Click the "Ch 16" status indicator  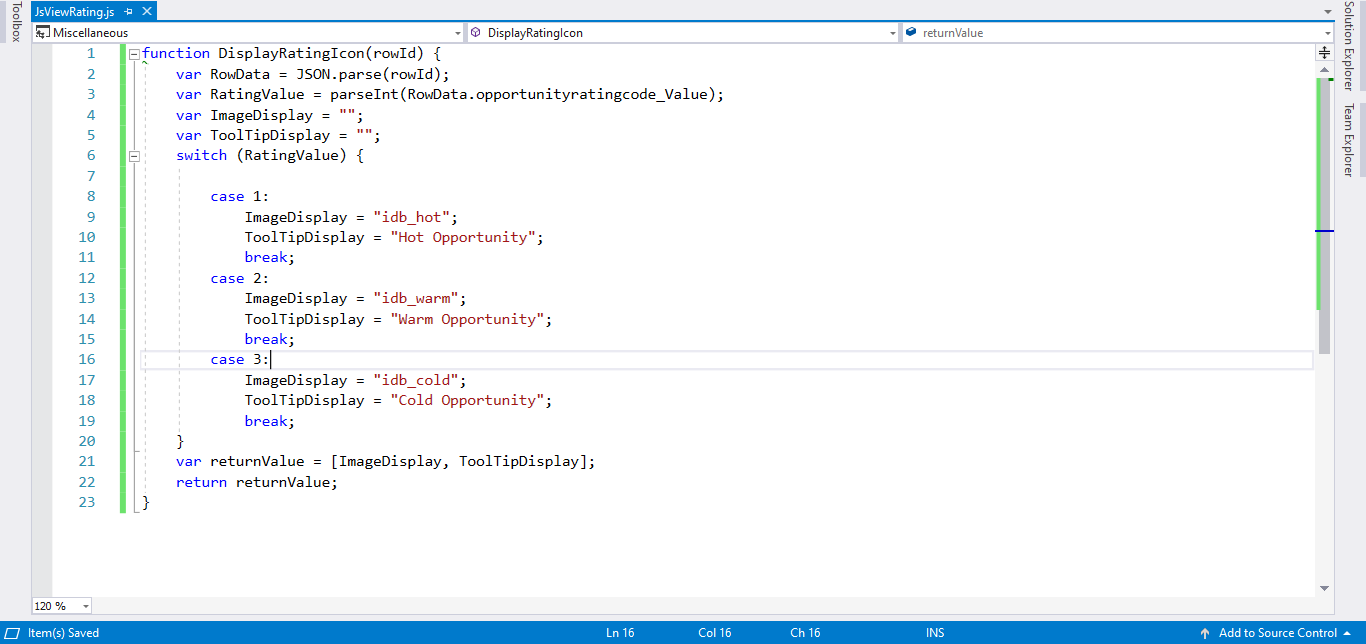(805, 633)
